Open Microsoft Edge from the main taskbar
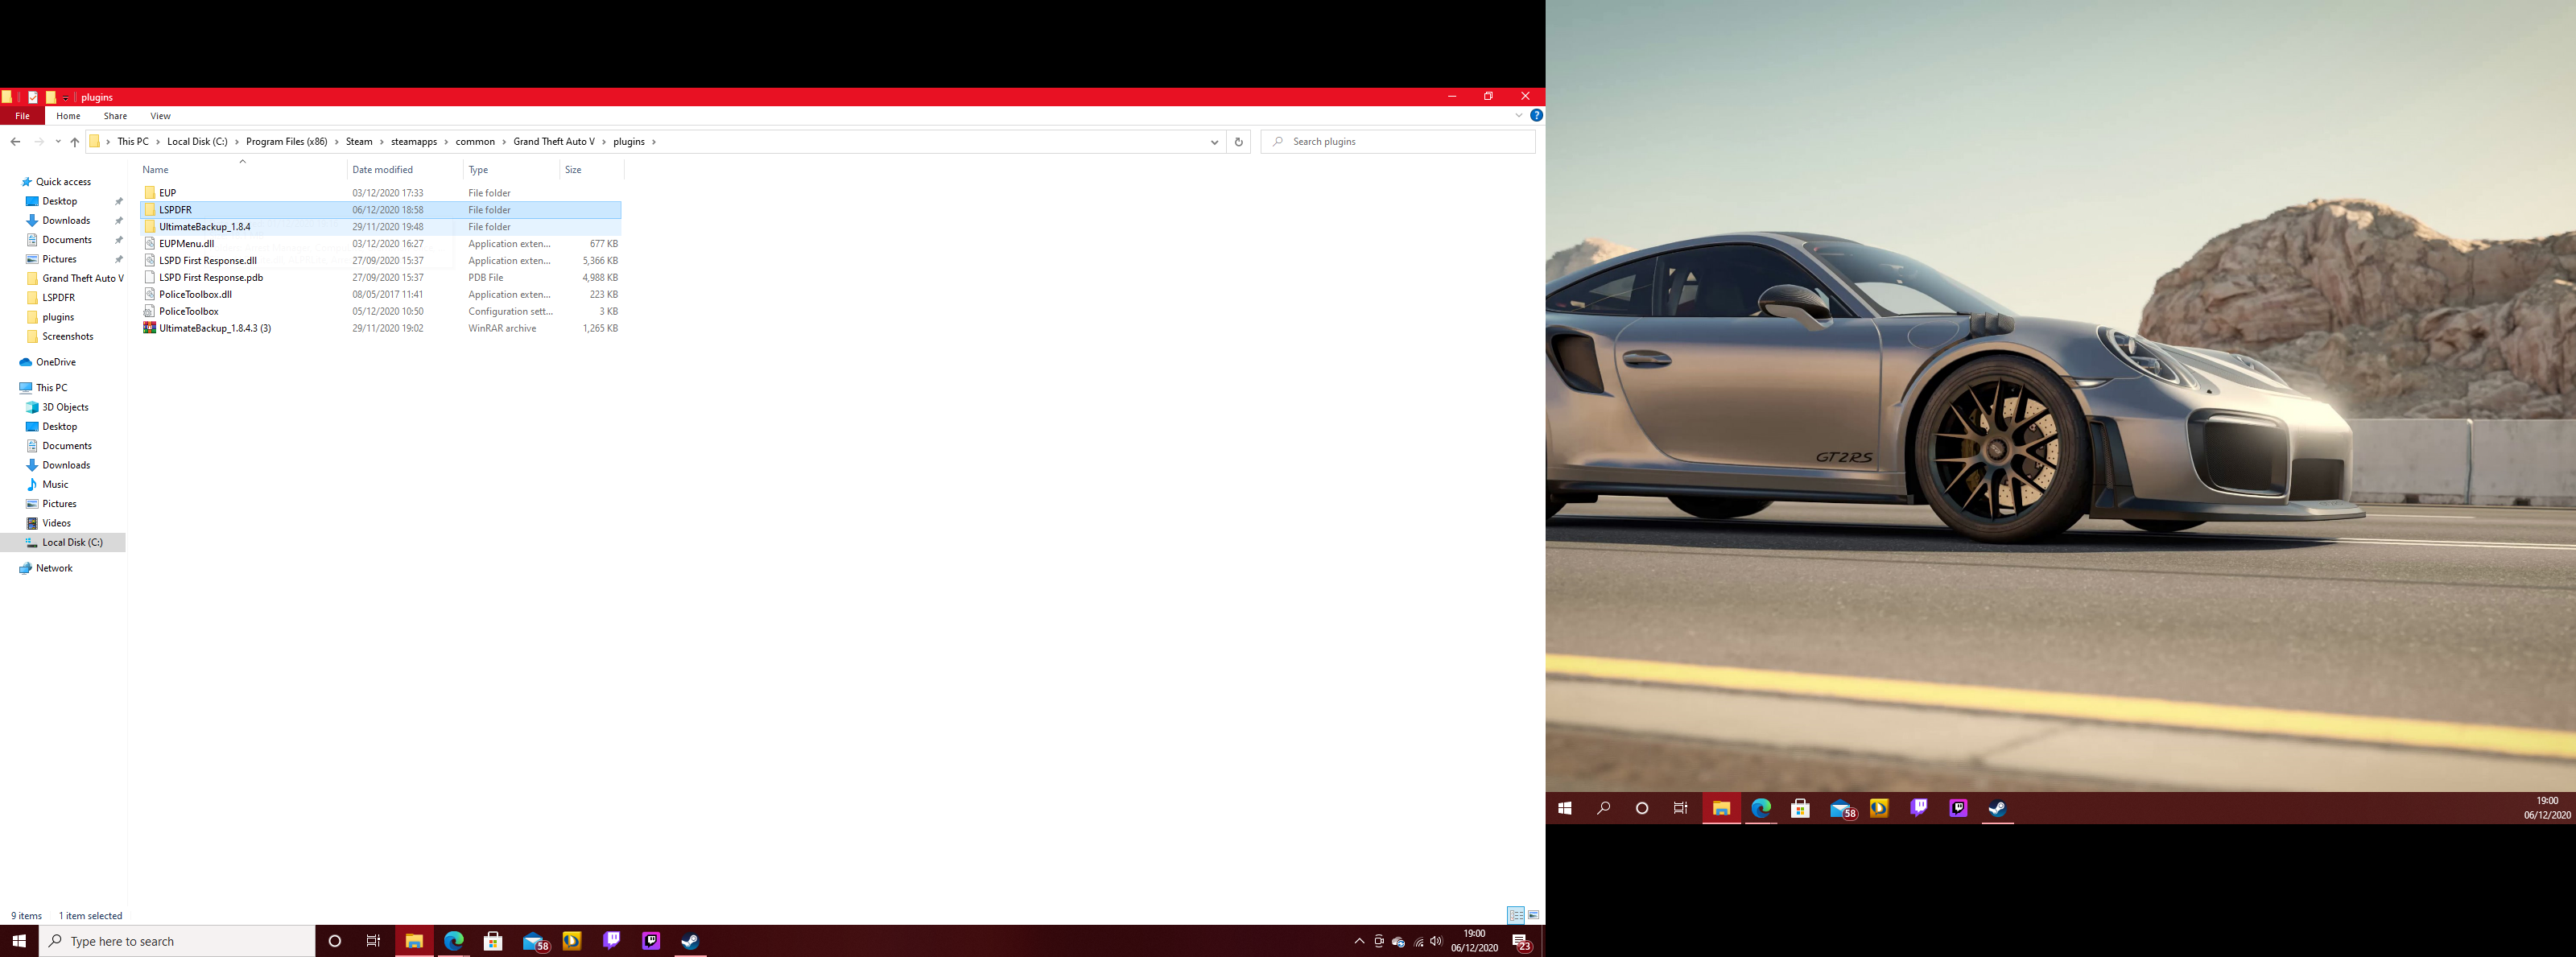 [454, 941]
